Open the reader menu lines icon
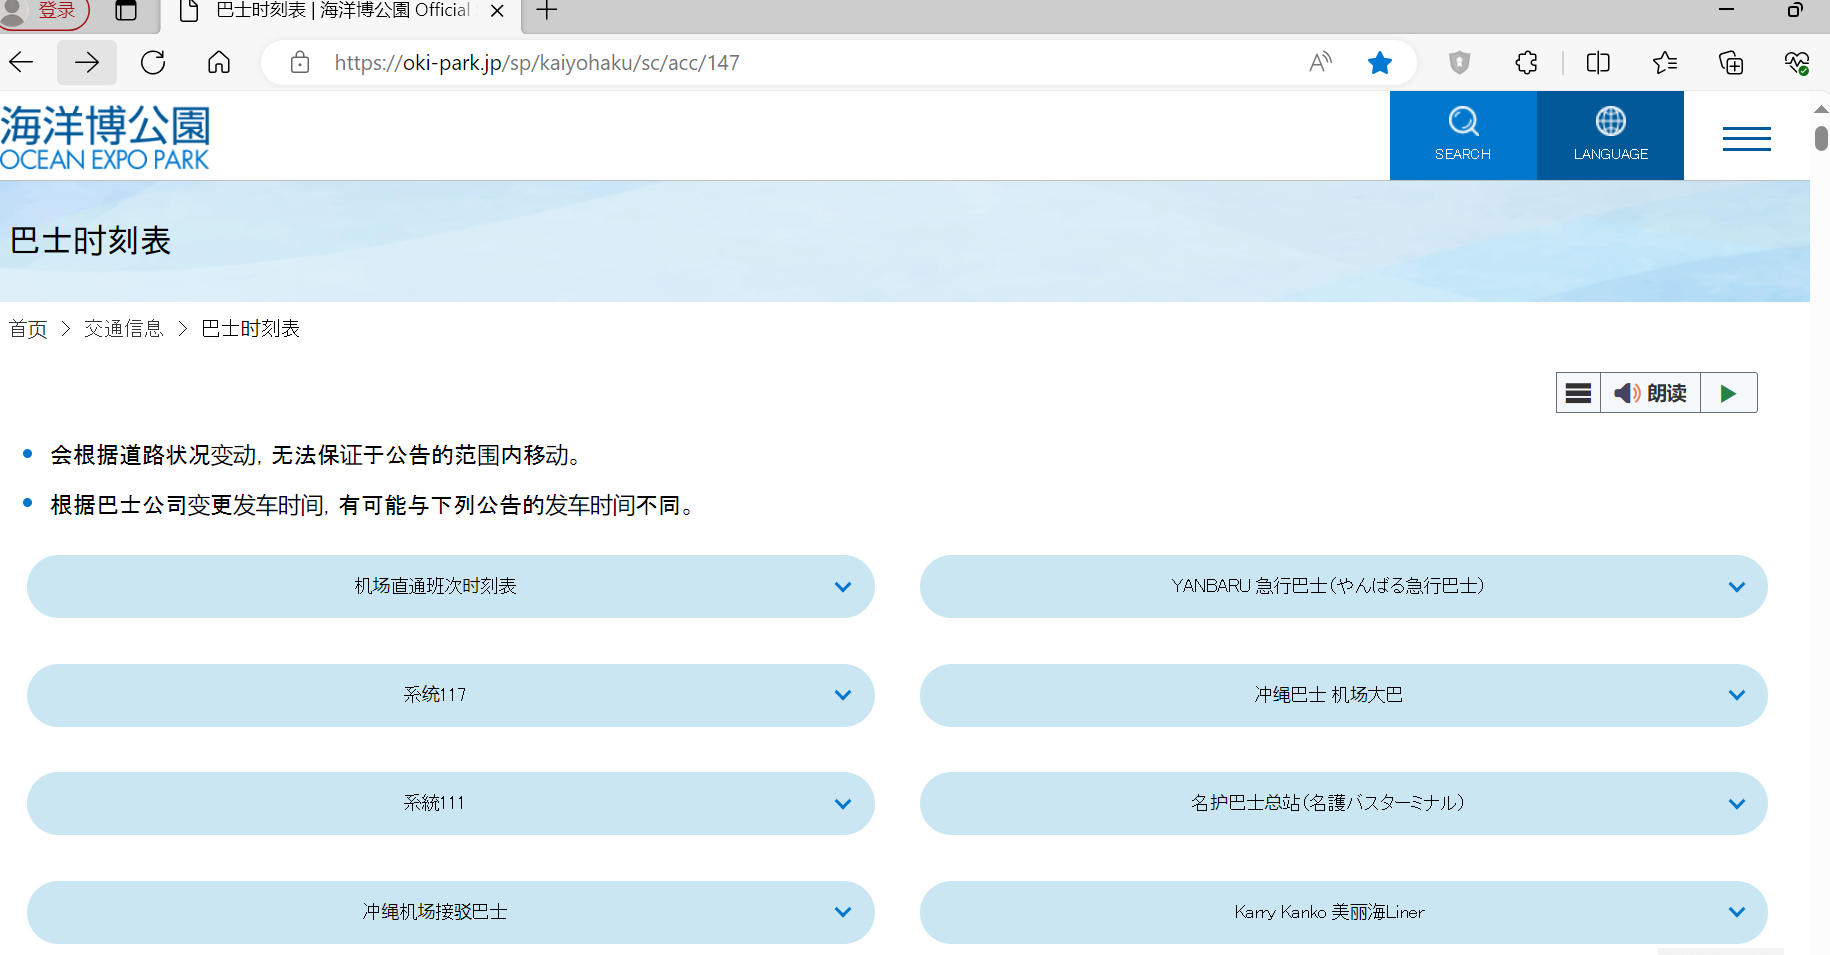1830x955 pixels. [1578, 393]
